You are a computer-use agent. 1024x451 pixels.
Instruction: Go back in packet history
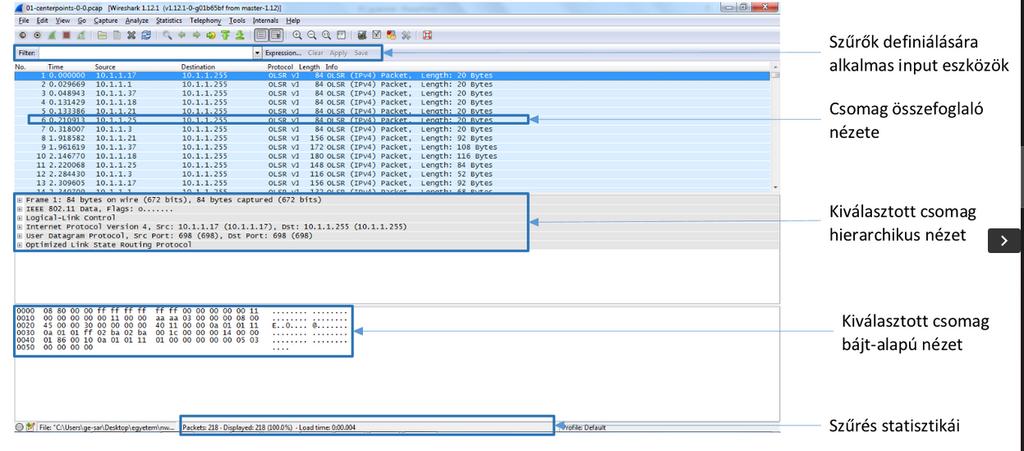point(182,35)
